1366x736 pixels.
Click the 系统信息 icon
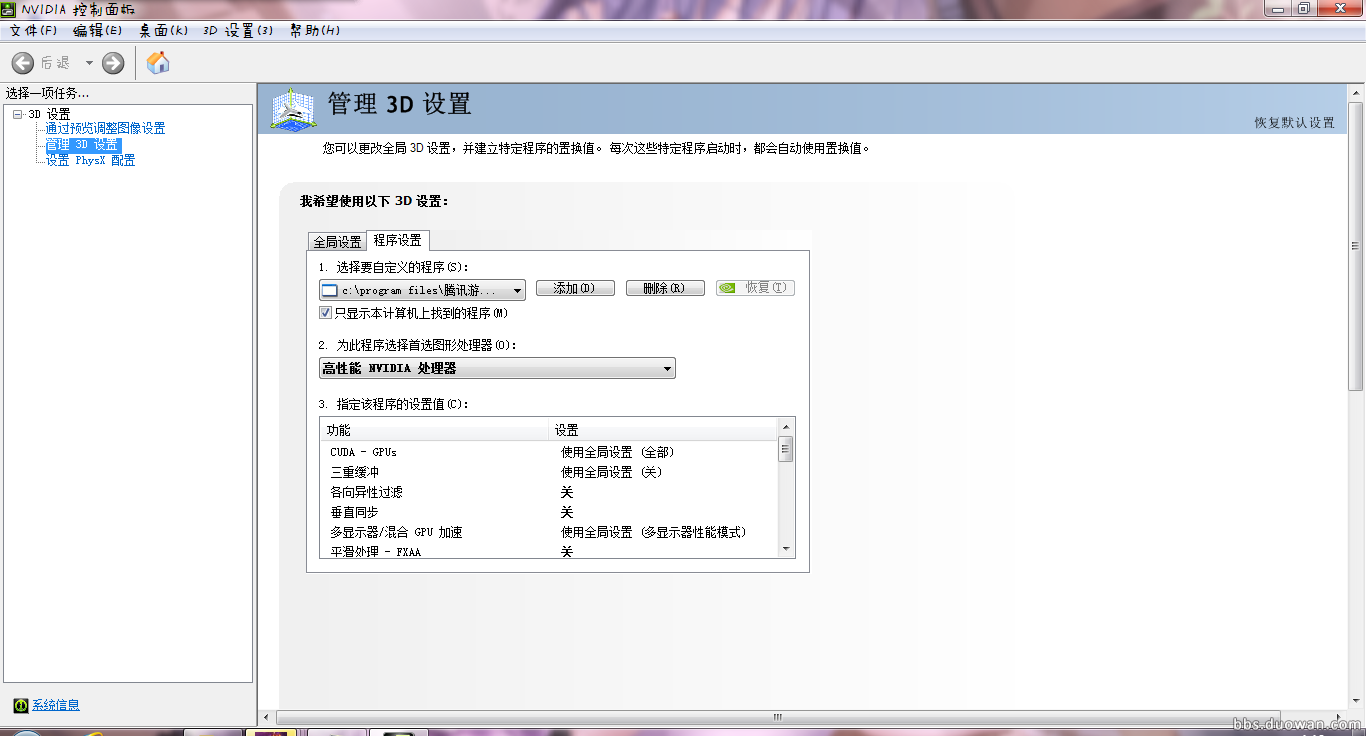click(21, 705)
